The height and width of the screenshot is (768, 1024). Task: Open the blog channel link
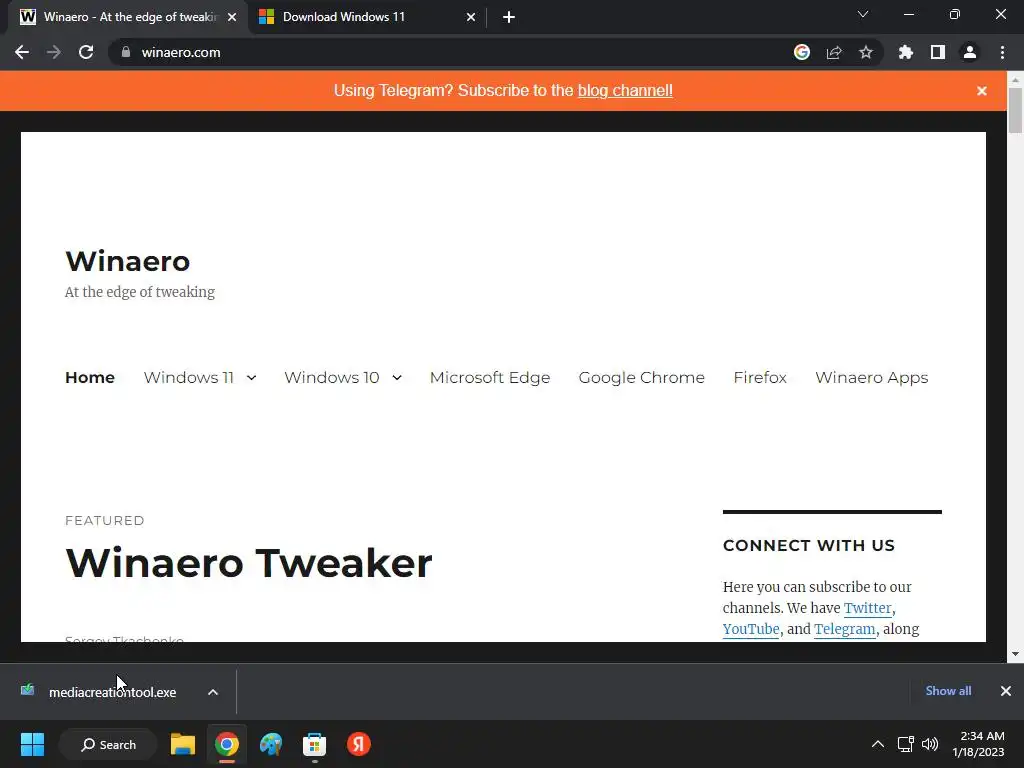tap(625, 91)
